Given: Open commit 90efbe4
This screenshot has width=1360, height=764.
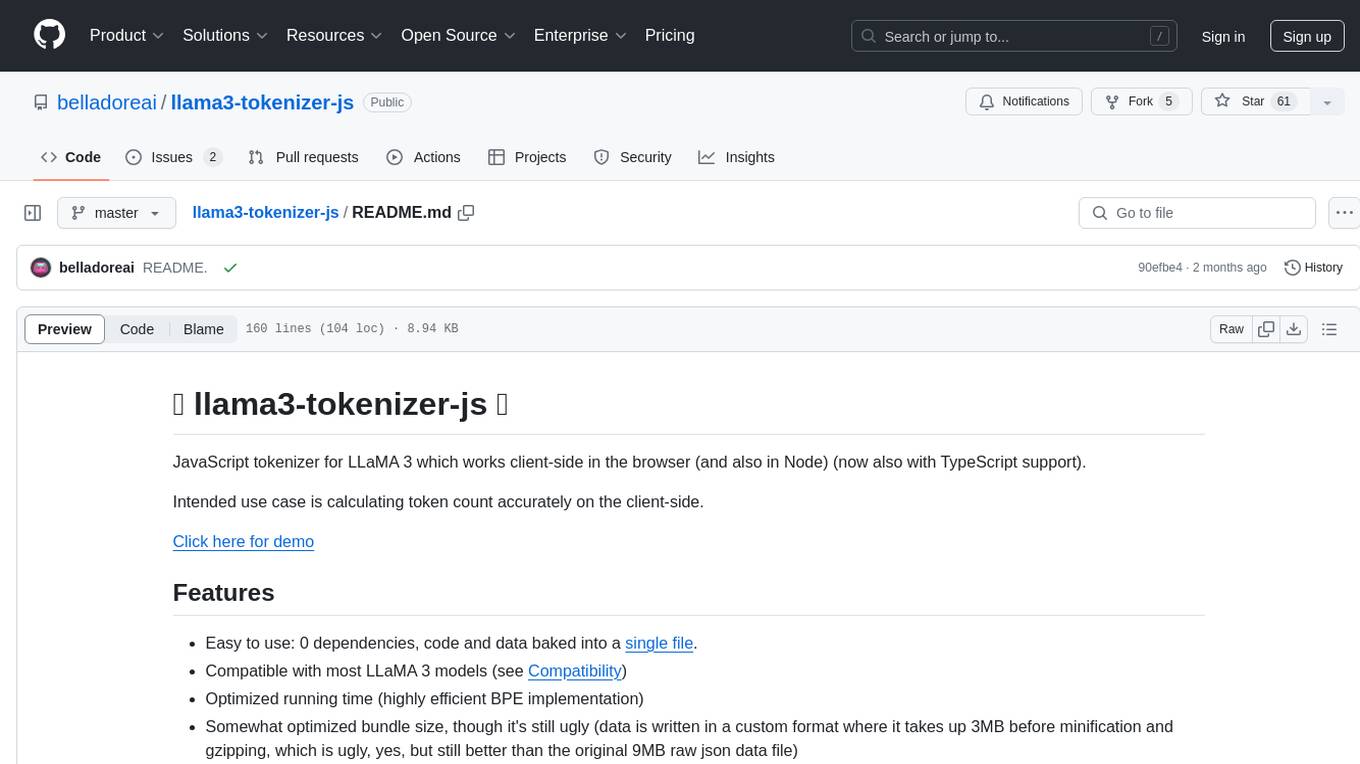Looking at the screenshot, I should pyautogui.click(x=1160, y=268).
